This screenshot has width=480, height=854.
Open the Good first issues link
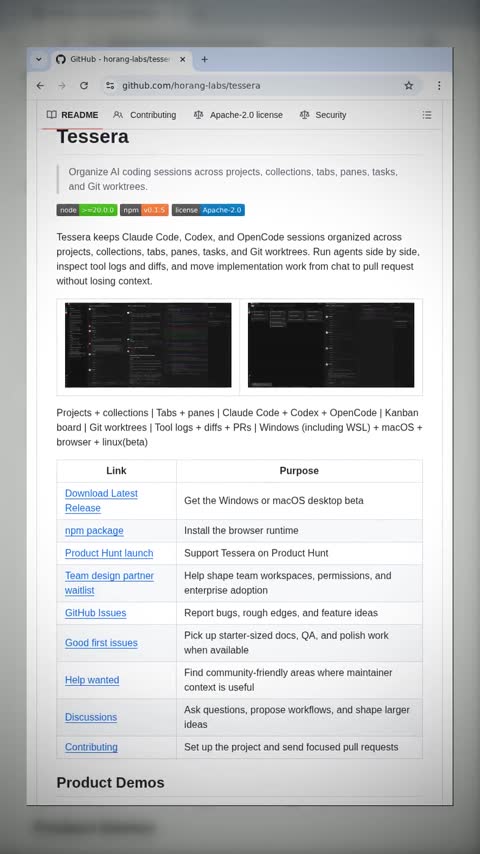101,643
